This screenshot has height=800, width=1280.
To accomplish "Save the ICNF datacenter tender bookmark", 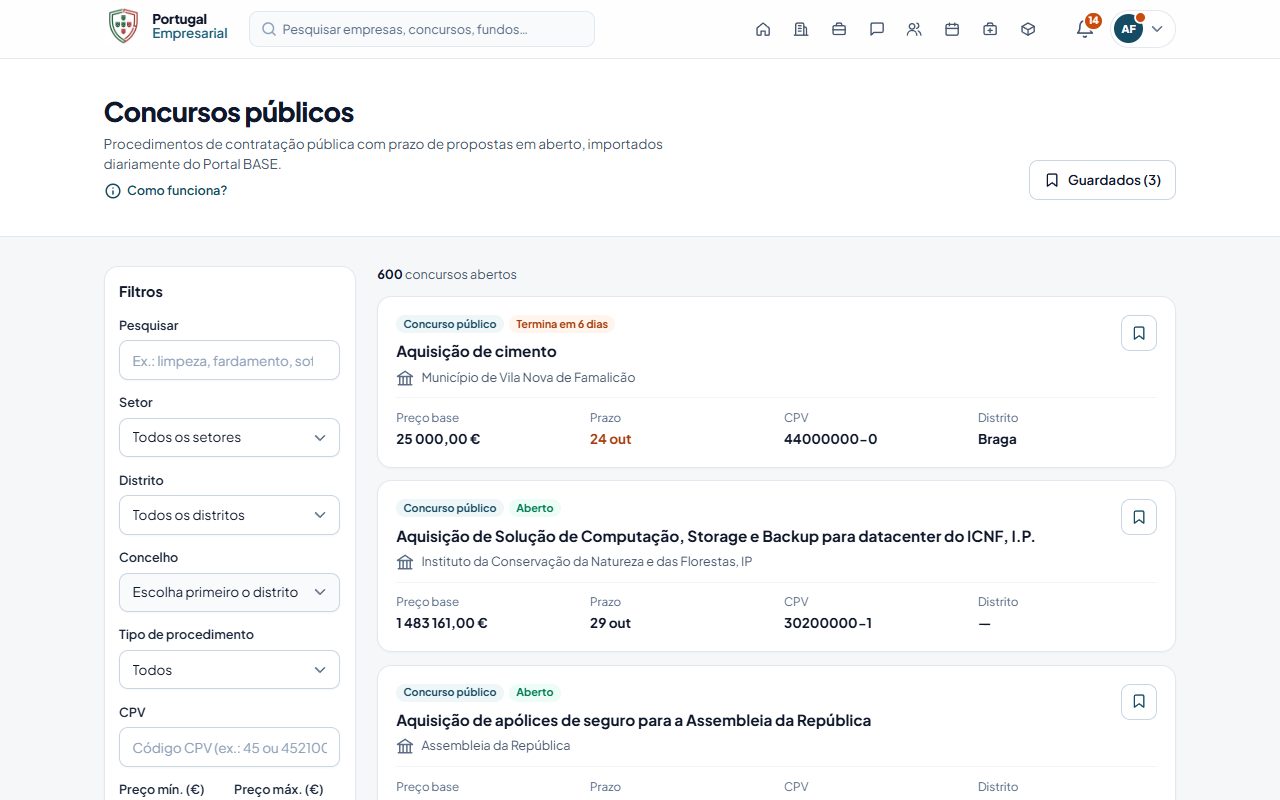I will (1139, 517).
